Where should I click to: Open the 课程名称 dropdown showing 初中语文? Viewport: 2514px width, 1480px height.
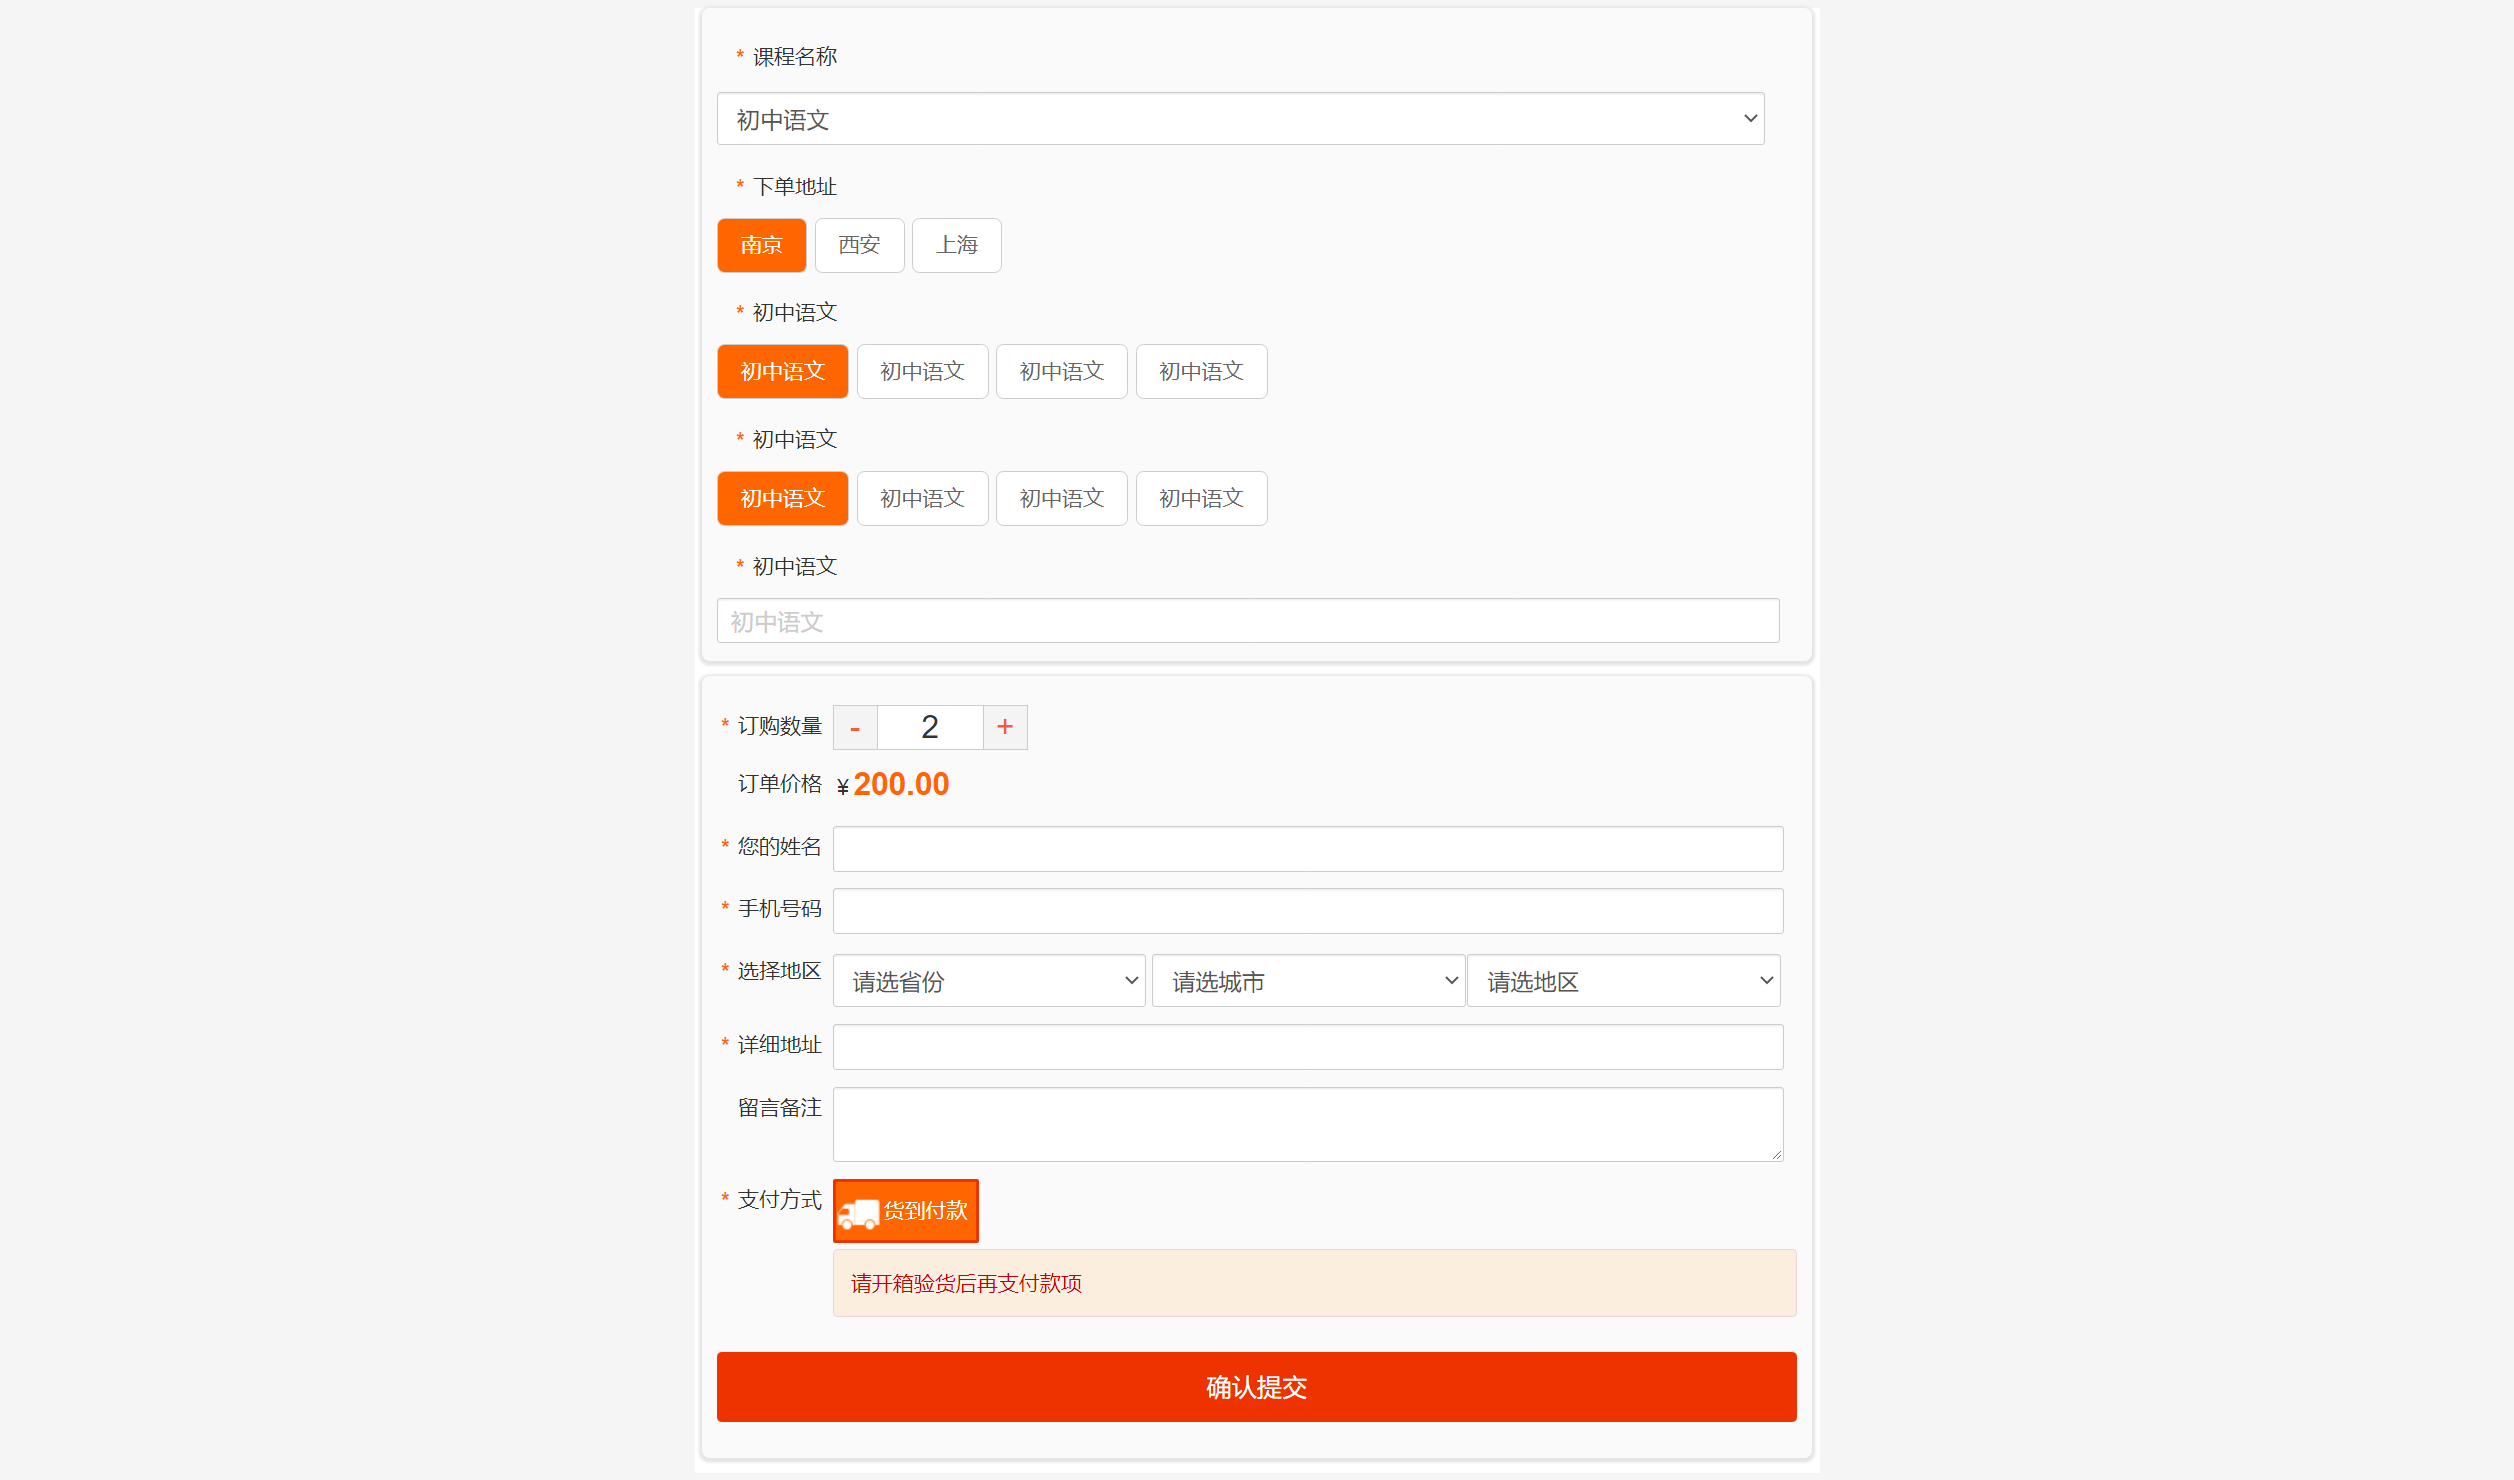[1240, 119]
